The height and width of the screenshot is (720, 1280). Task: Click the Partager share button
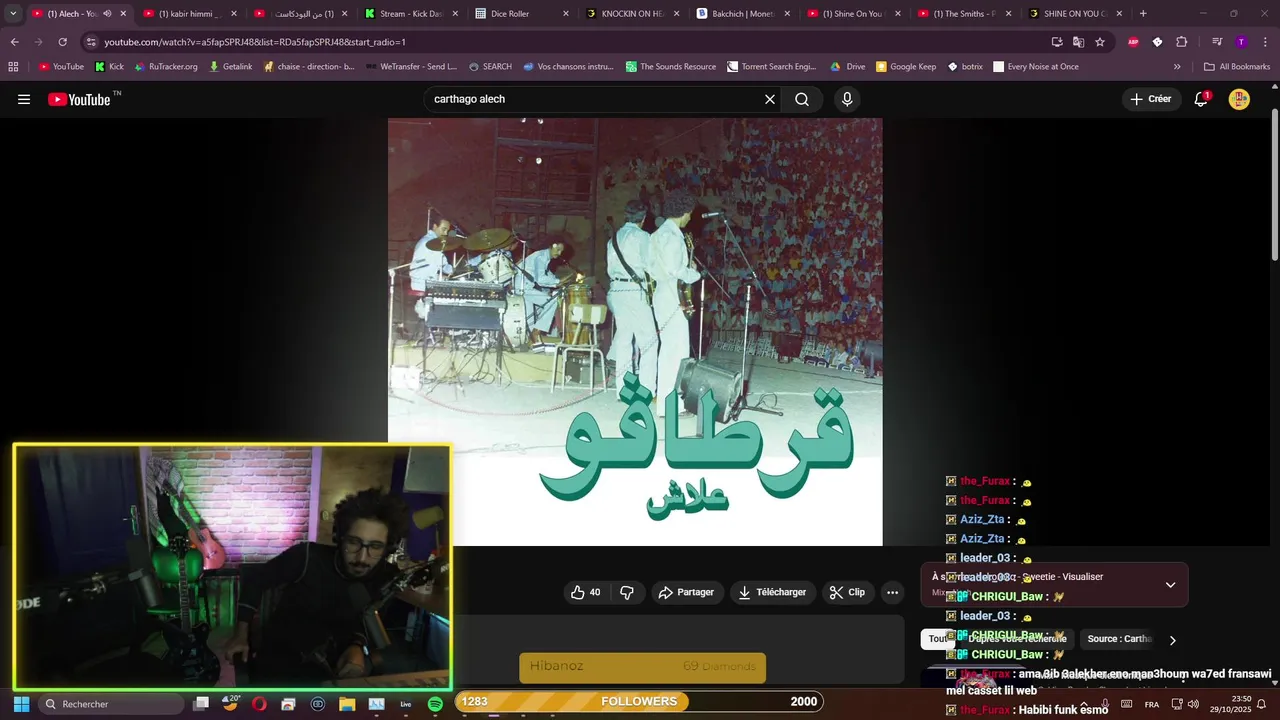pyautogui.click(x=686, y=592)
